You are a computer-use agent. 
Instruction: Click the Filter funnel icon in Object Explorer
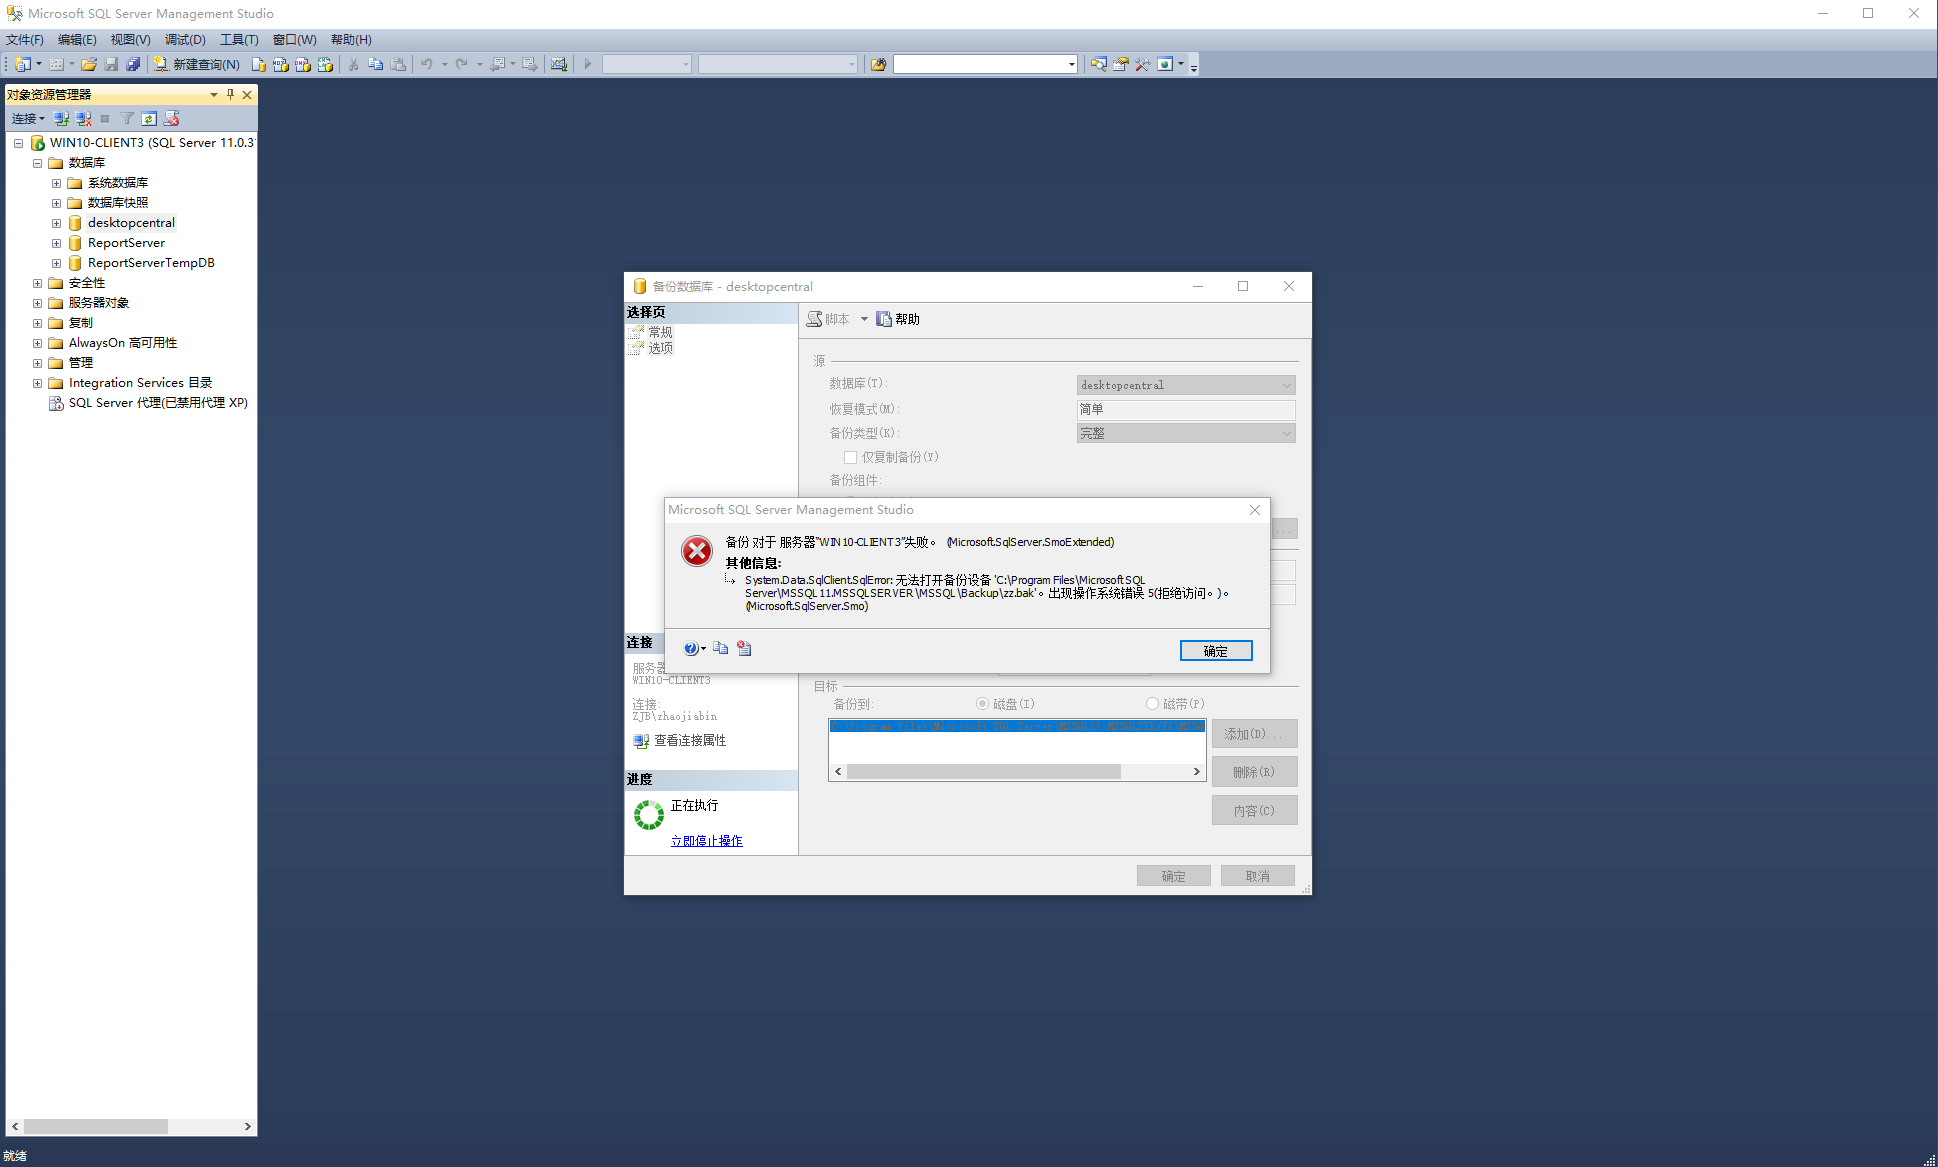pos(127,118)
